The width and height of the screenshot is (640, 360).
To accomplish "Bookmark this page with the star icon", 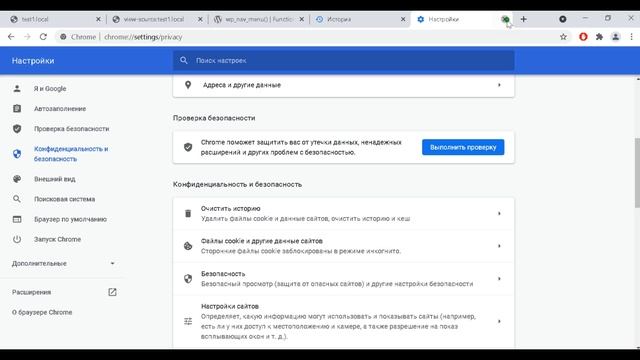I will coord(563,37).
